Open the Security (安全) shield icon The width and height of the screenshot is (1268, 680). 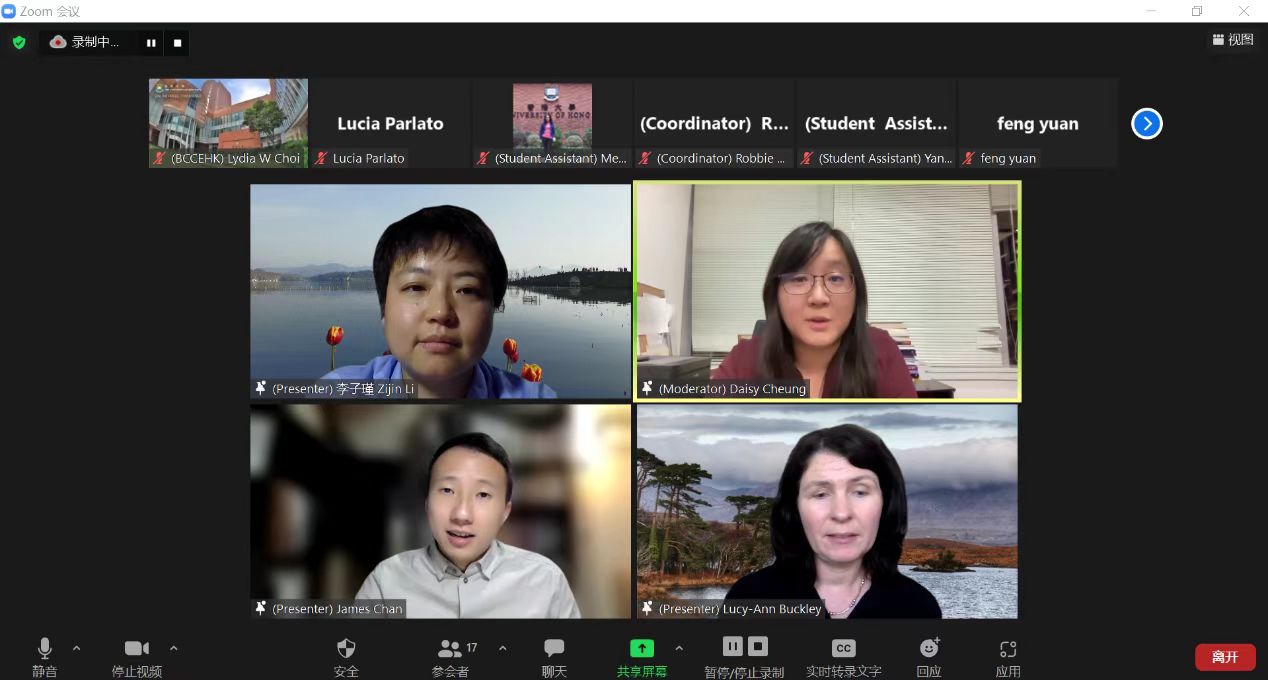(x=346, y=648)
